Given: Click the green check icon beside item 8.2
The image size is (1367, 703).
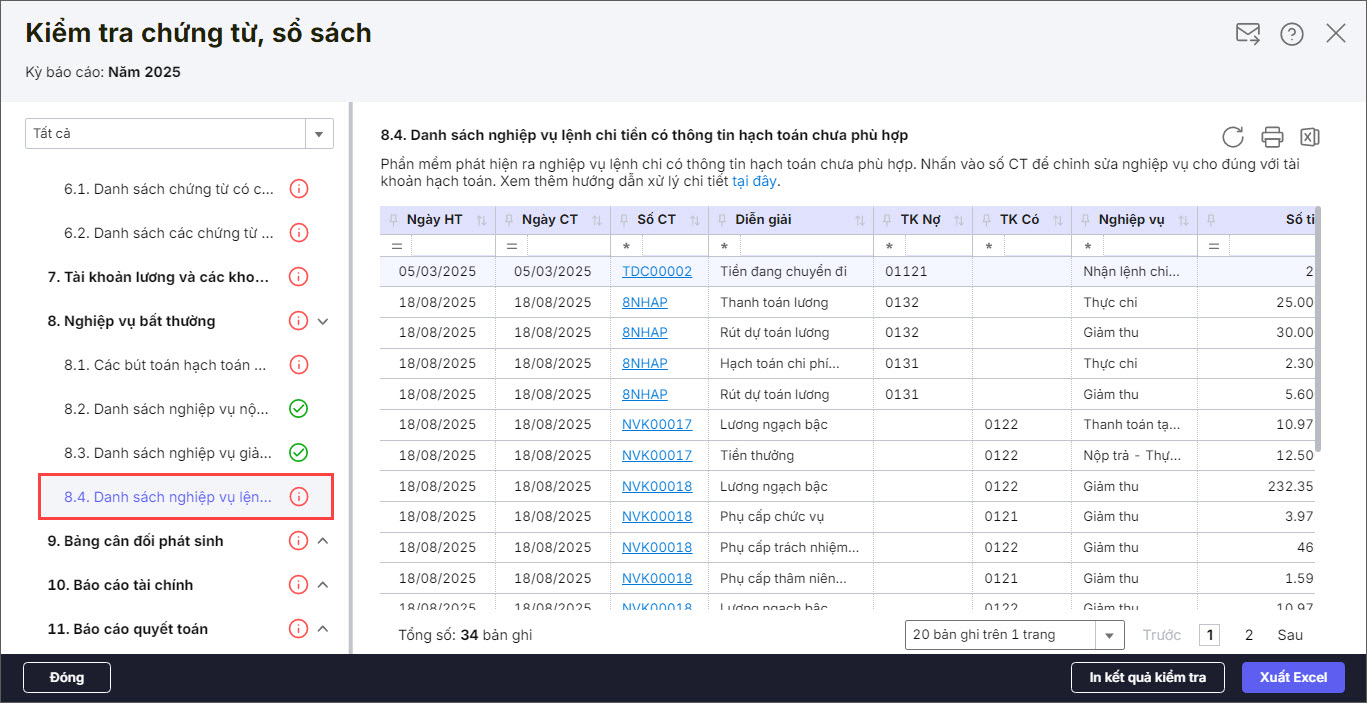Looking at the screenshot, I should [298, 409].
